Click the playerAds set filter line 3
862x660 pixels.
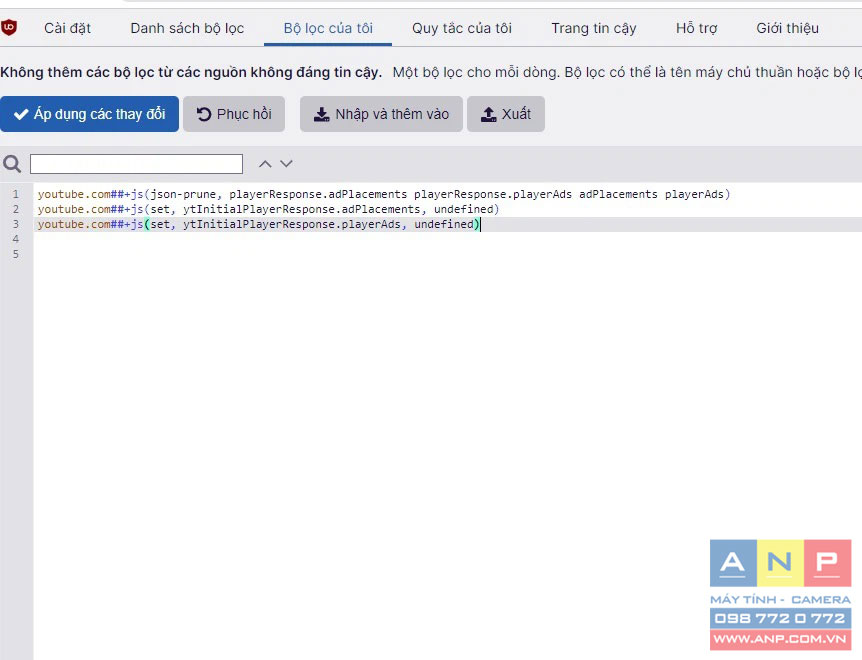click(x=258, y=224)
